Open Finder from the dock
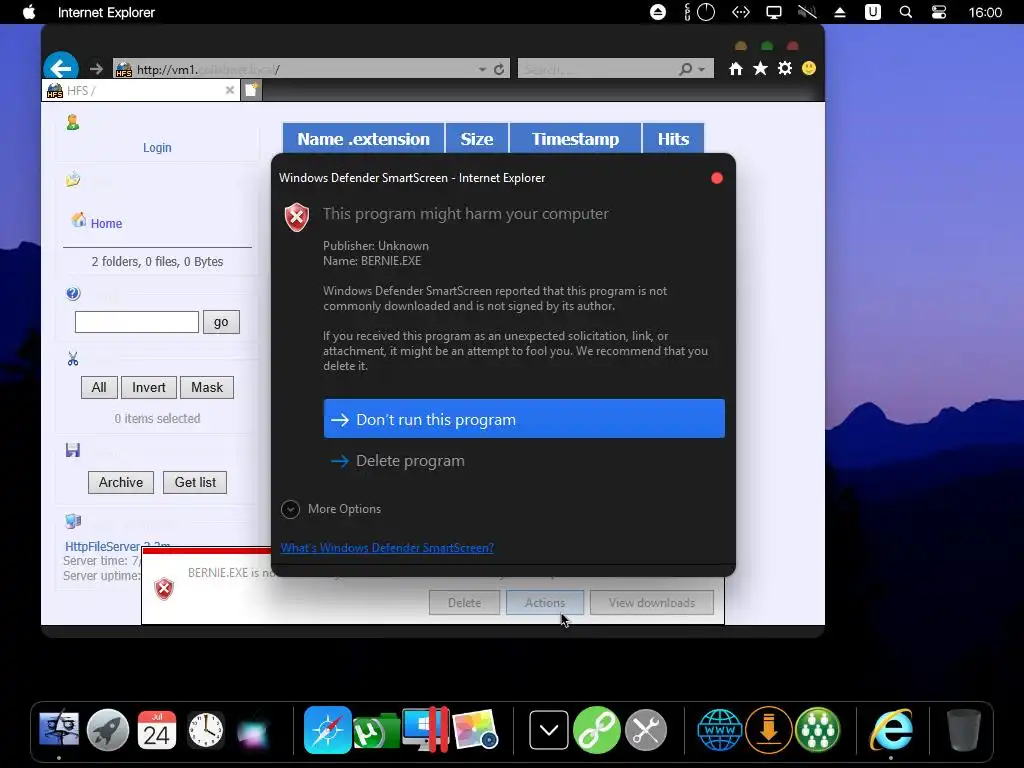Image resolution: width=1024 pixels, height=768 pixels. coord(59,729)
